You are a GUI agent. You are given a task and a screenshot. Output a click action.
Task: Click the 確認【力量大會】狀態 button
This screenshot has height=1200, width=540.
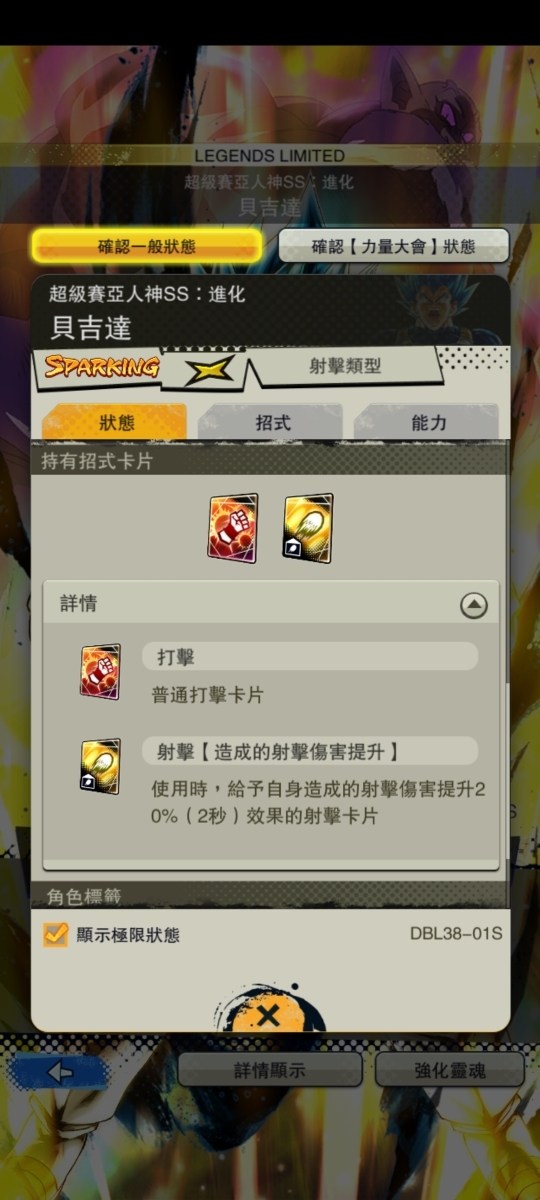(393, 246)
